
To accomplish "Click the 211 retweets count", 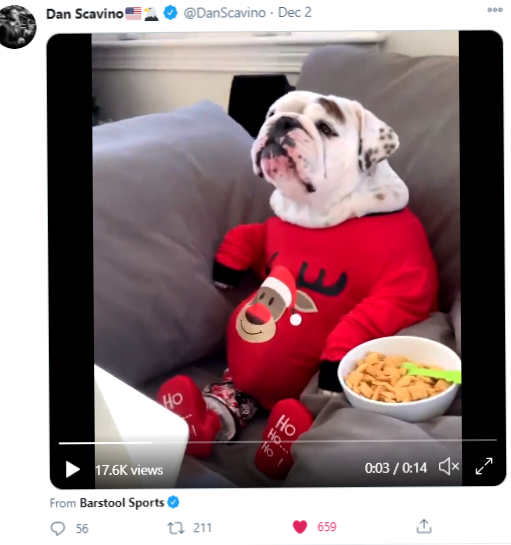I will click(x=202, y=528).
